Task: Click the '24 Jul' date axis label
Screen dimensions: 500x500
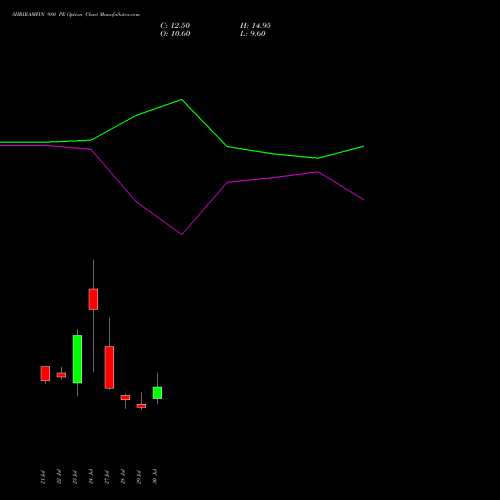Action: 91,477
